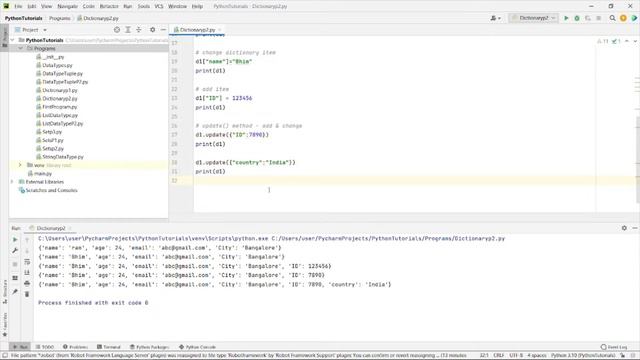Select main.py in the project tree

(x=42, y=173)
